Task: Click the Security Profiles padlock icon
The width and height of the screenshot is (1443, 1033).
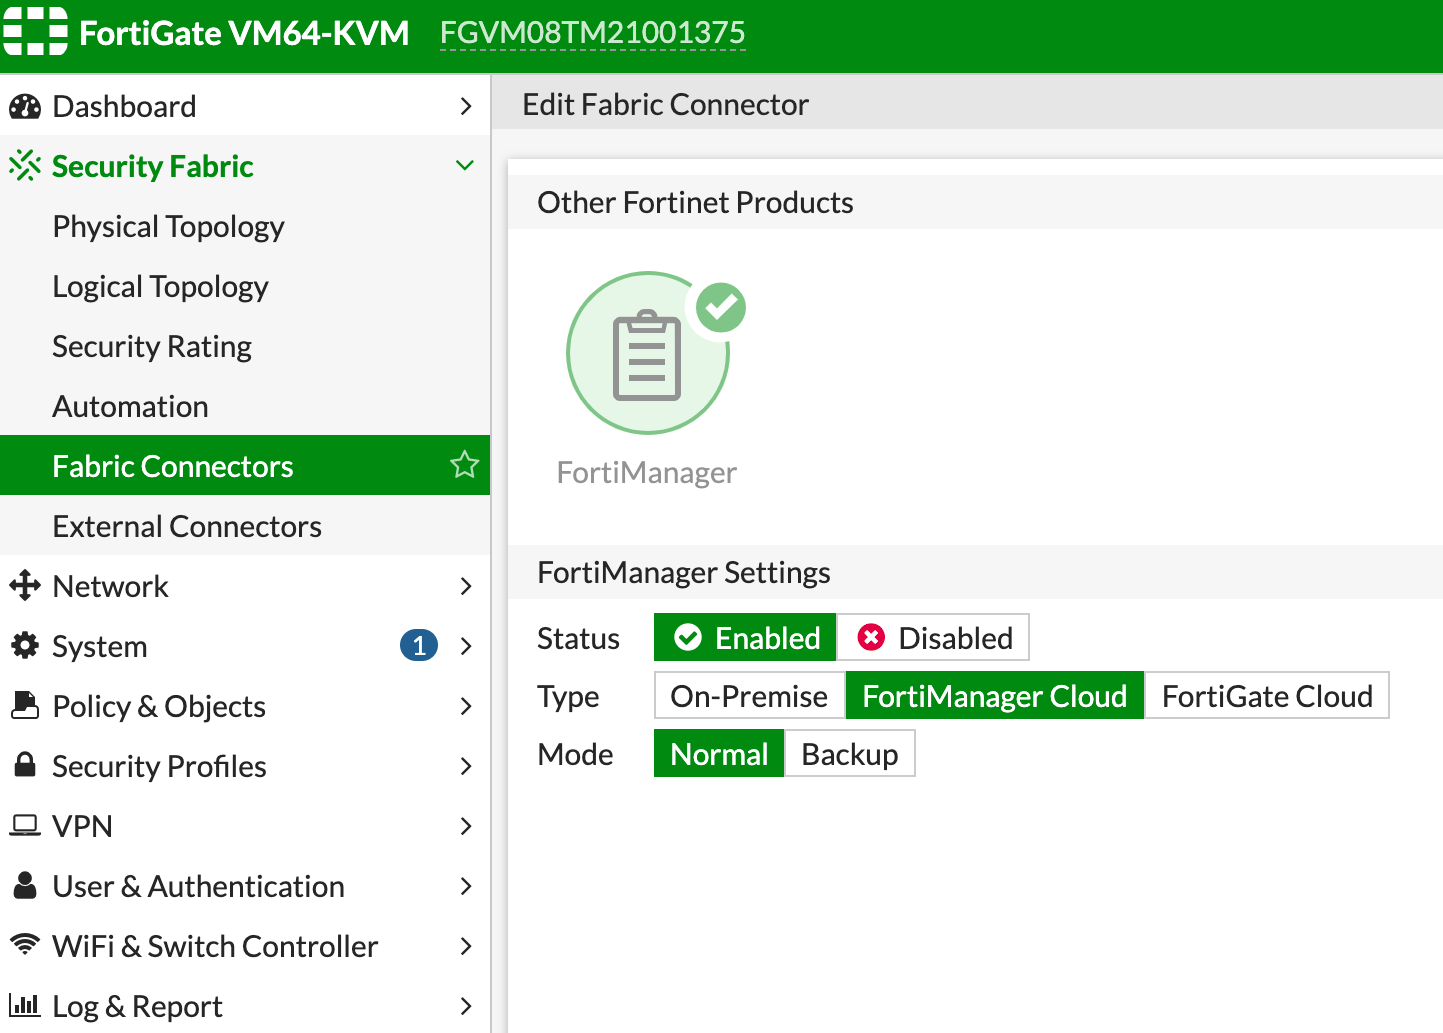Action: (25, 766)
